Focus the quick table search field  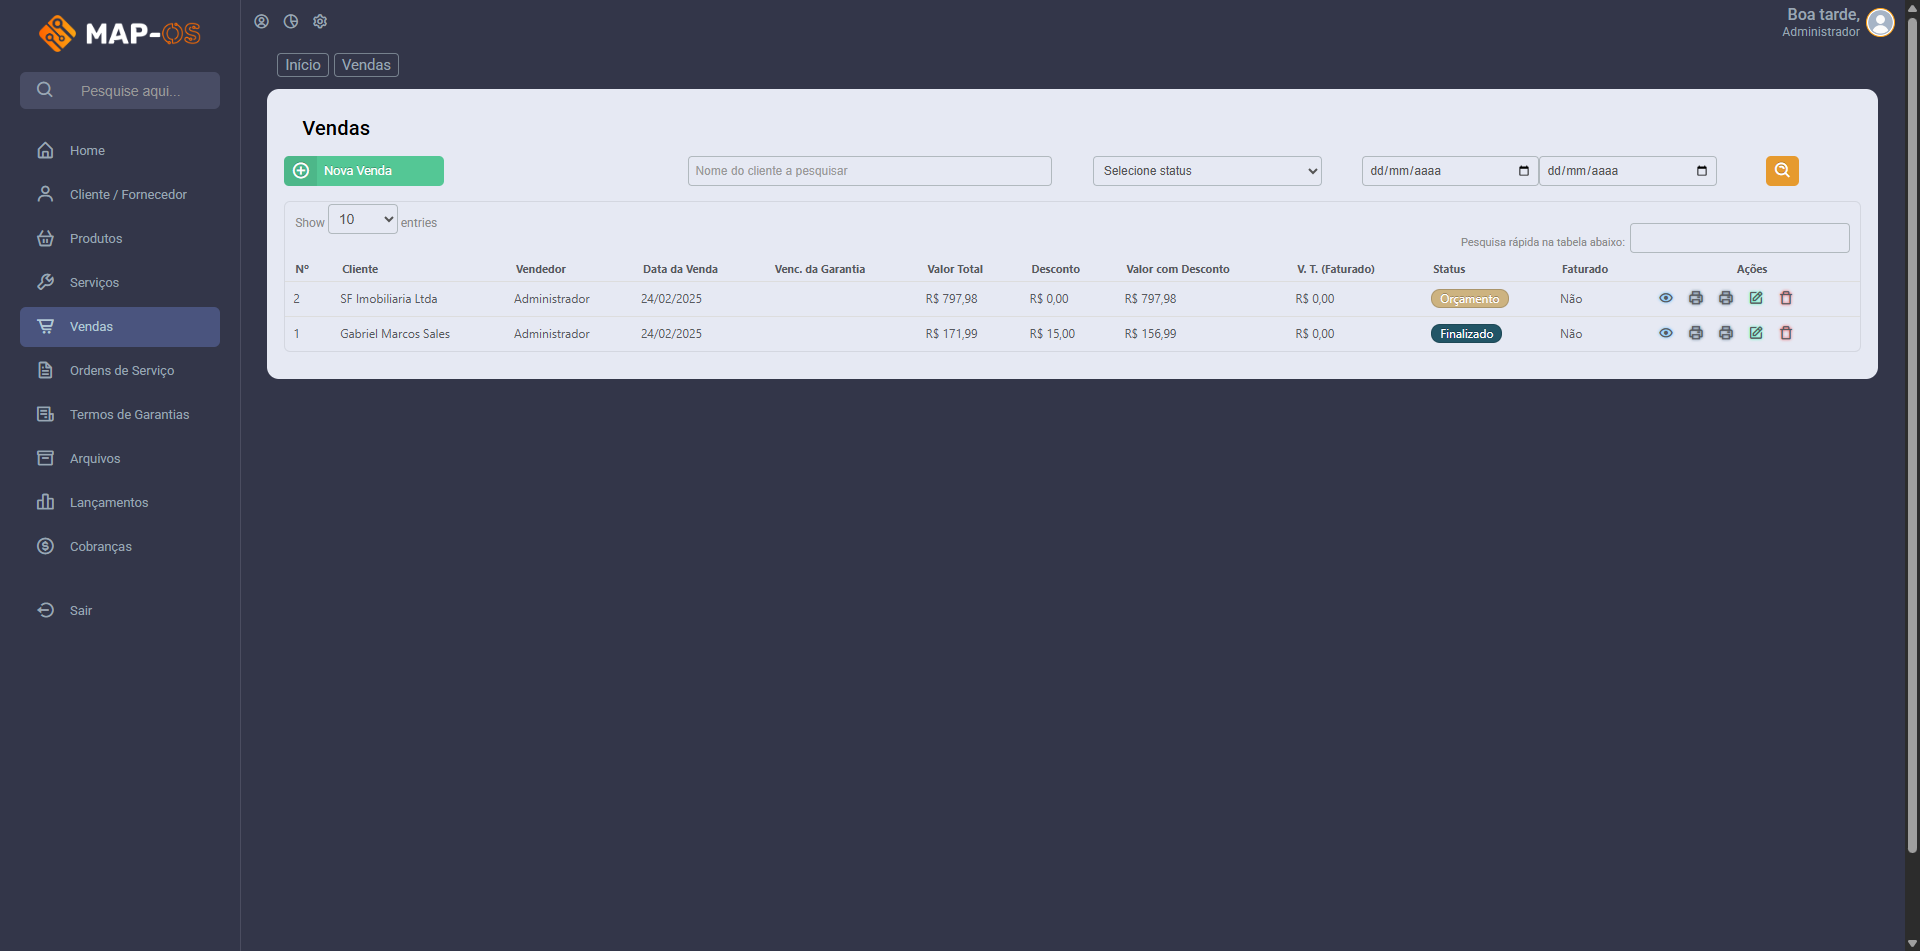pos(1740,238)
